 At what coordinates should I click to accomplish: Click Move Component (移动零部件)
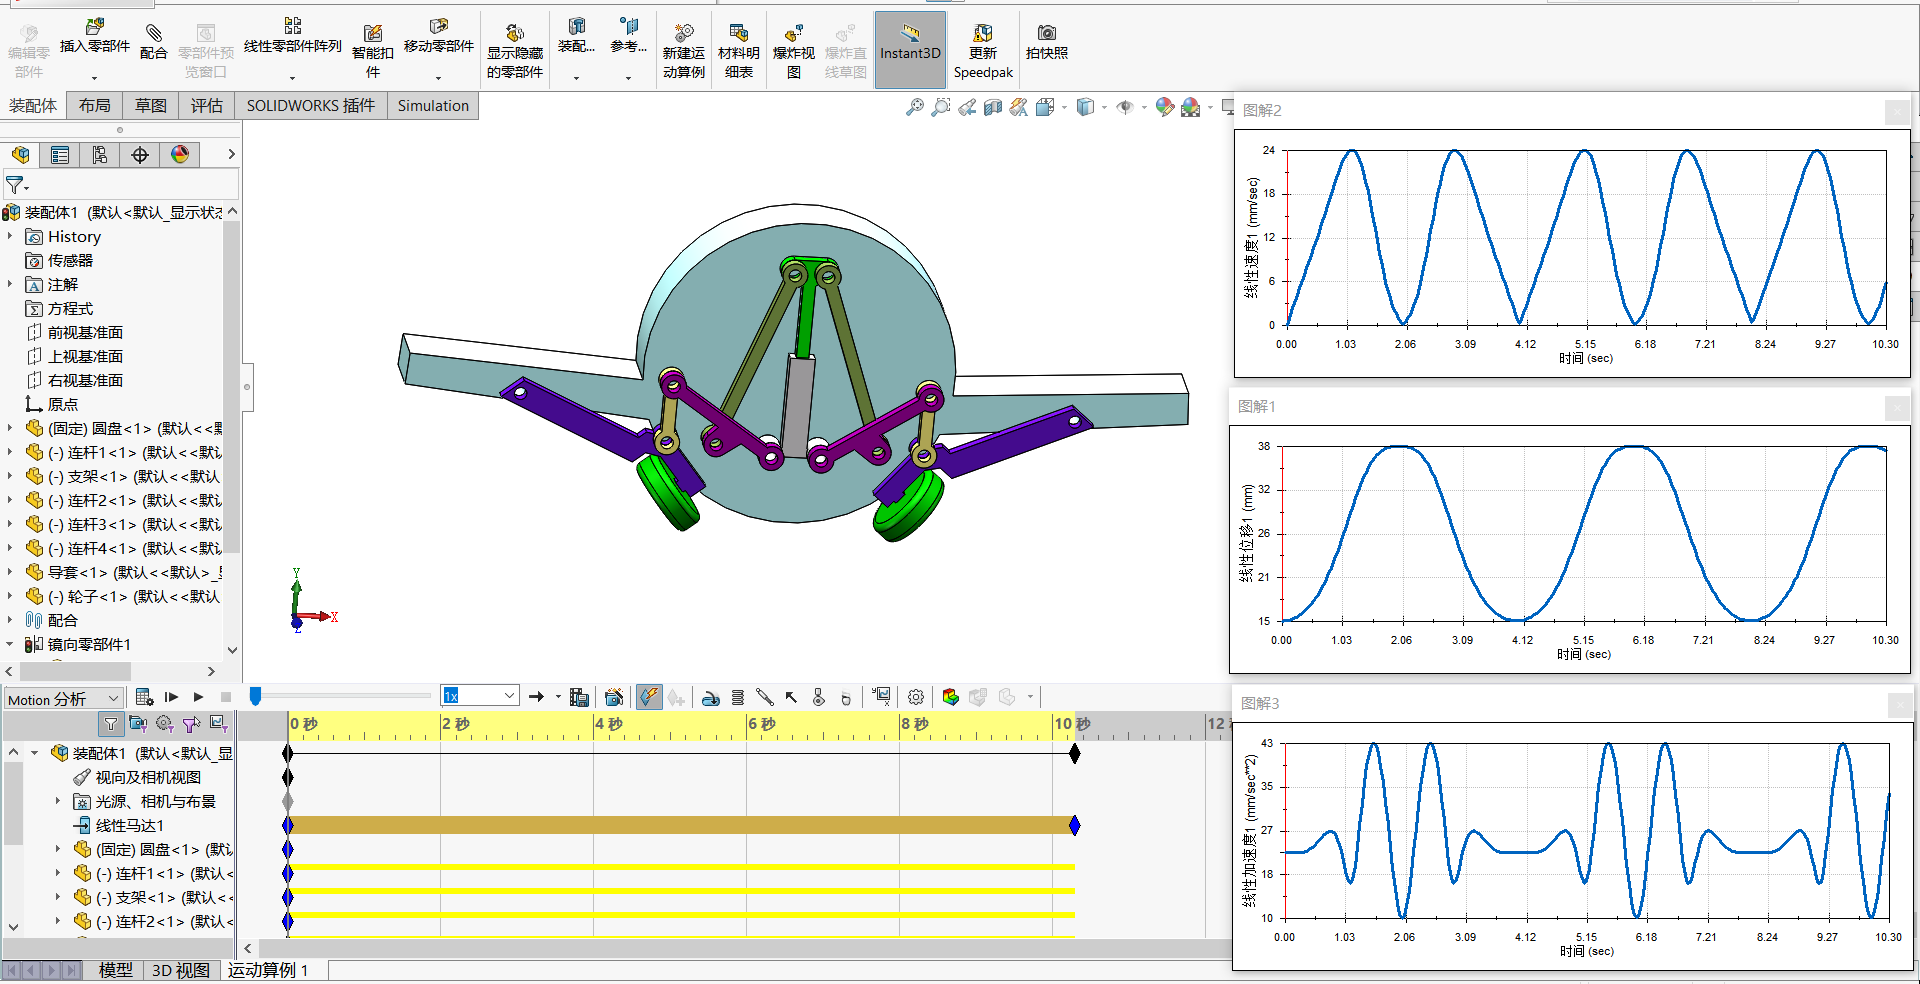[x=438, y=37]
